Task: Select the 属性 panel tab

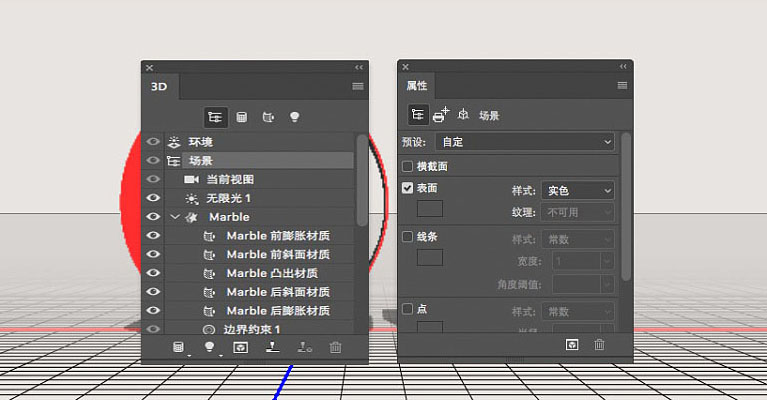Action: tap(417, 86)
